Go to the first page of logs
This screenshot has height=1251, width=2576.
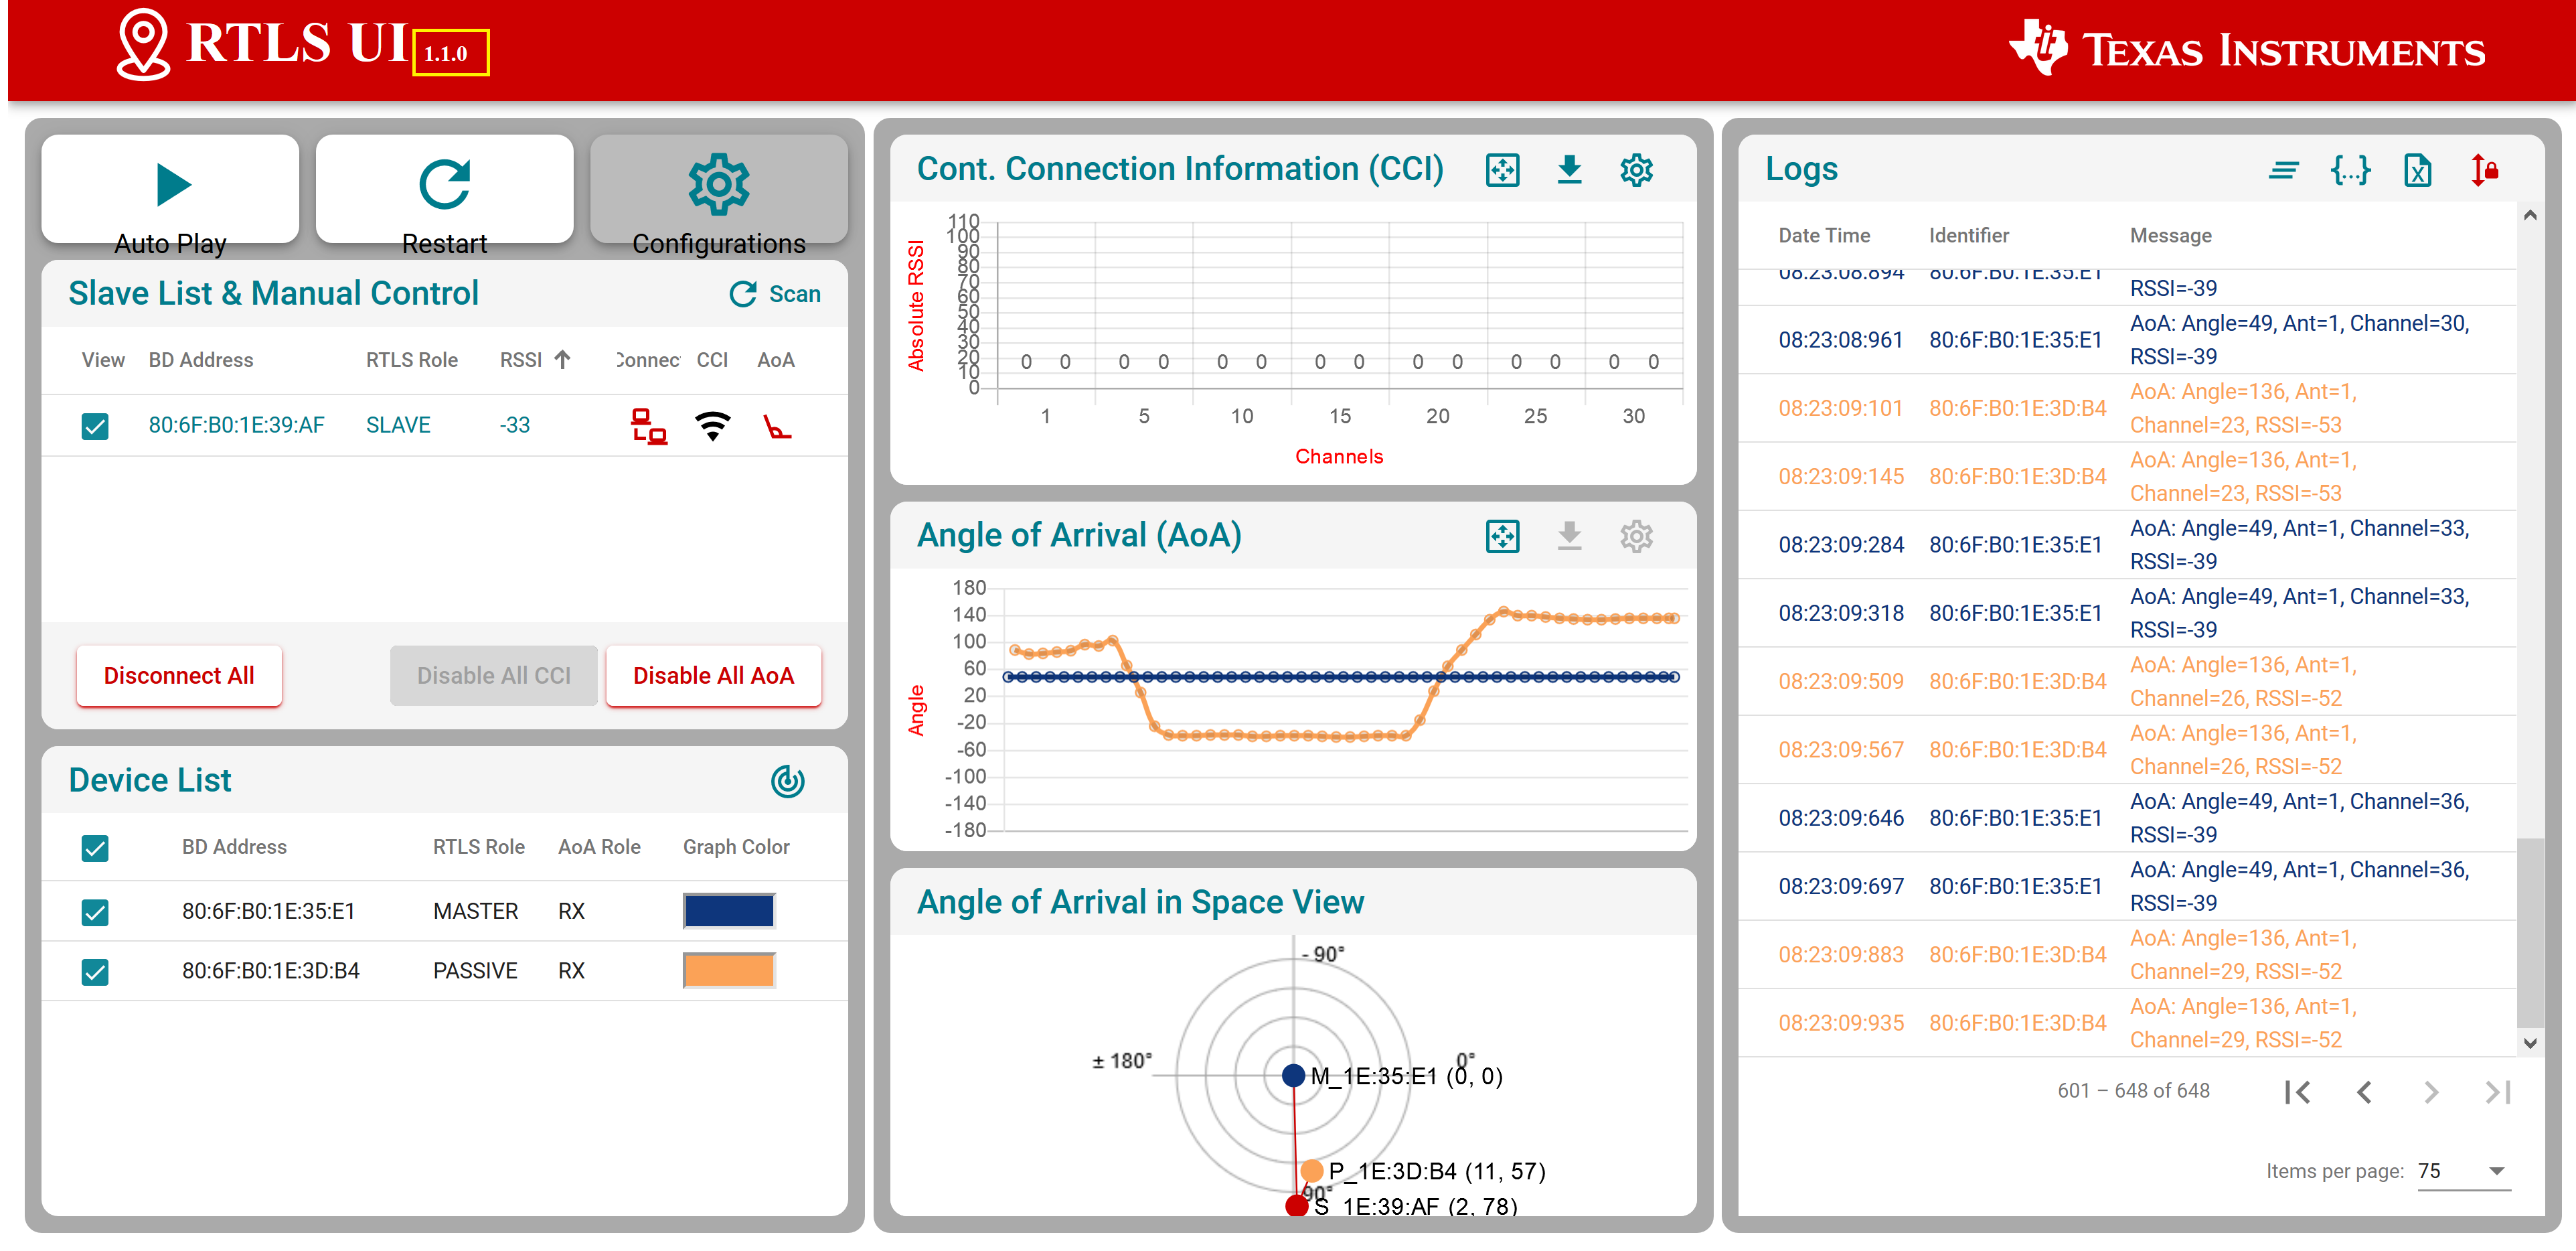(2297, 1092)
